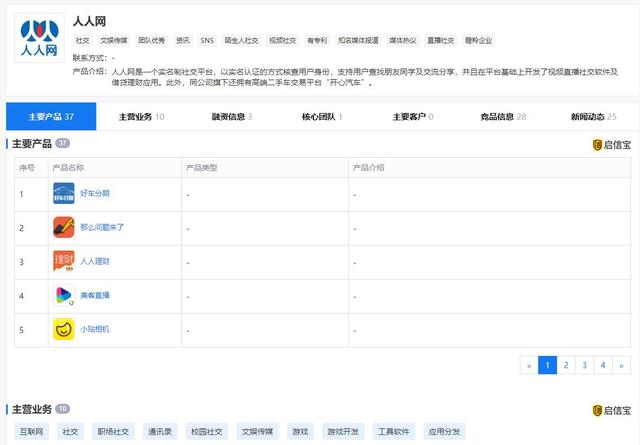
Task: Open the 新闻动态 25 tab
Action: 593,117
